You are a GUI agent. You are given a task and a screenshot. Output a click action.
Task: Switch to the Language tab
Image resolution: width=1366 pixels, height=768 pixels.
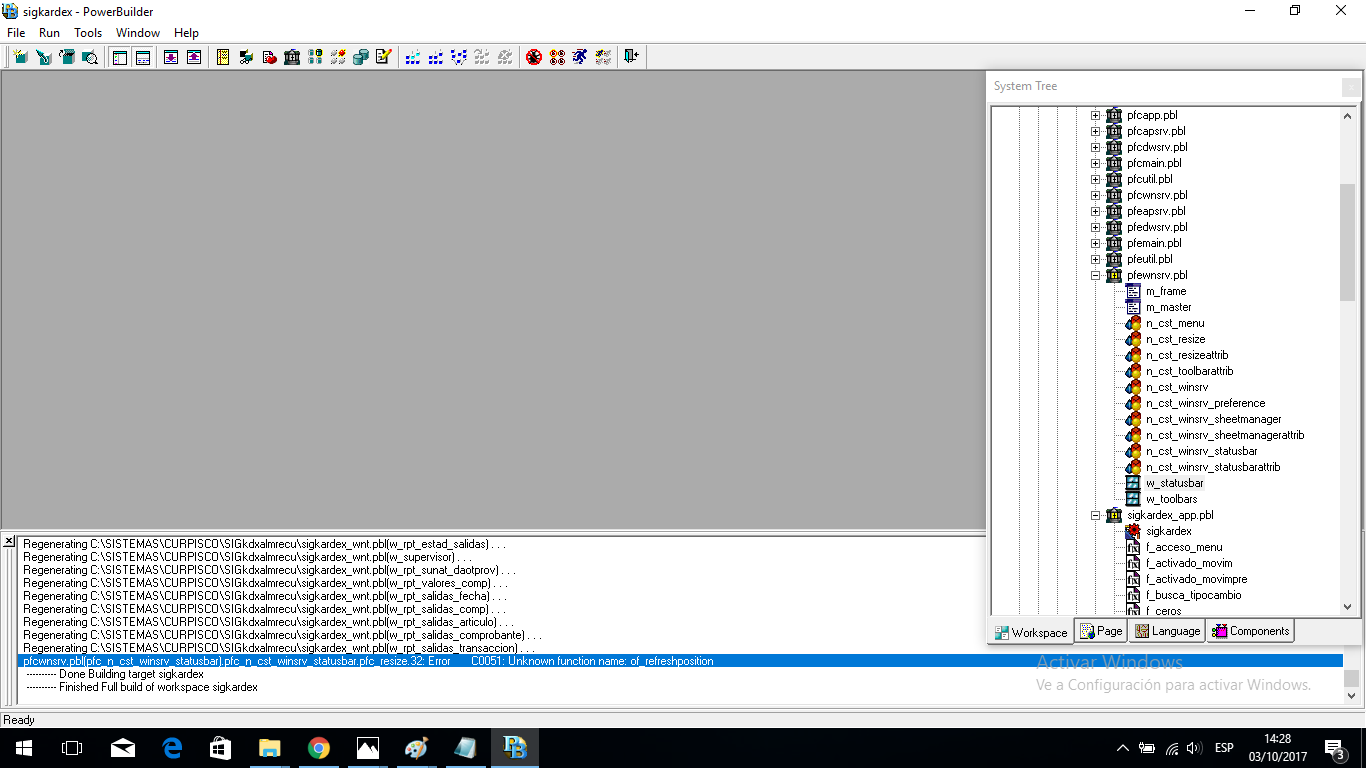1166,631
